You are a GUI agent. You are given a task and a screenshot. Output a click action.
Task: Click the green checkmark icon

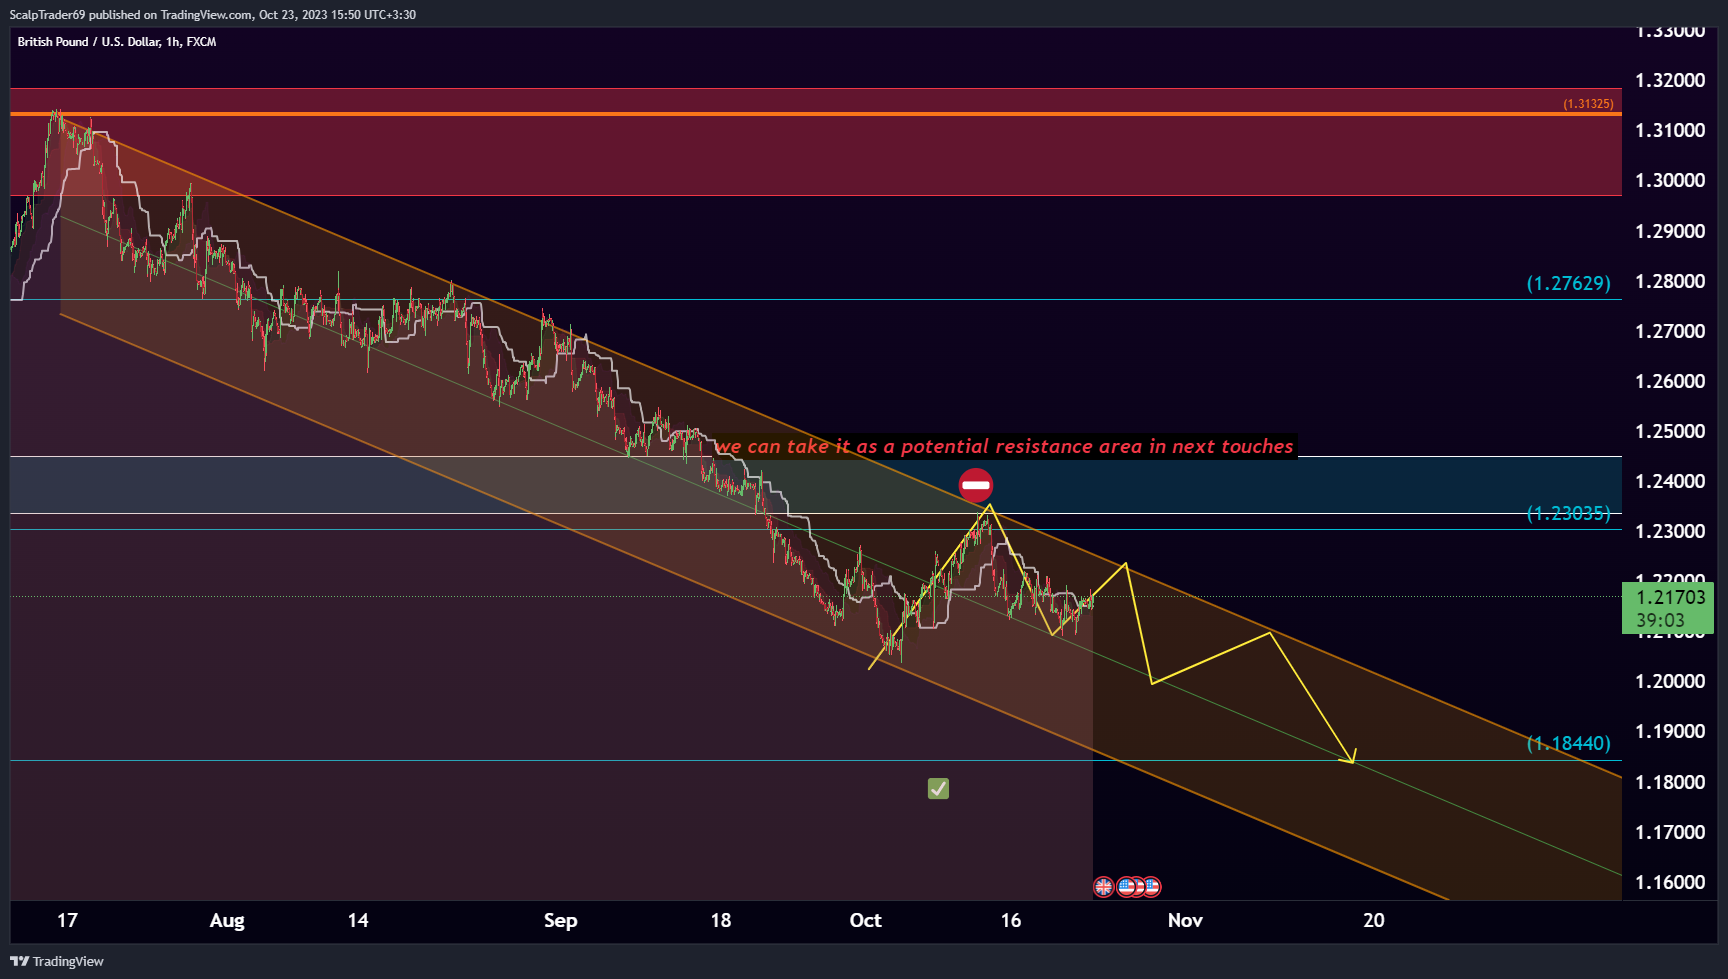938,789
